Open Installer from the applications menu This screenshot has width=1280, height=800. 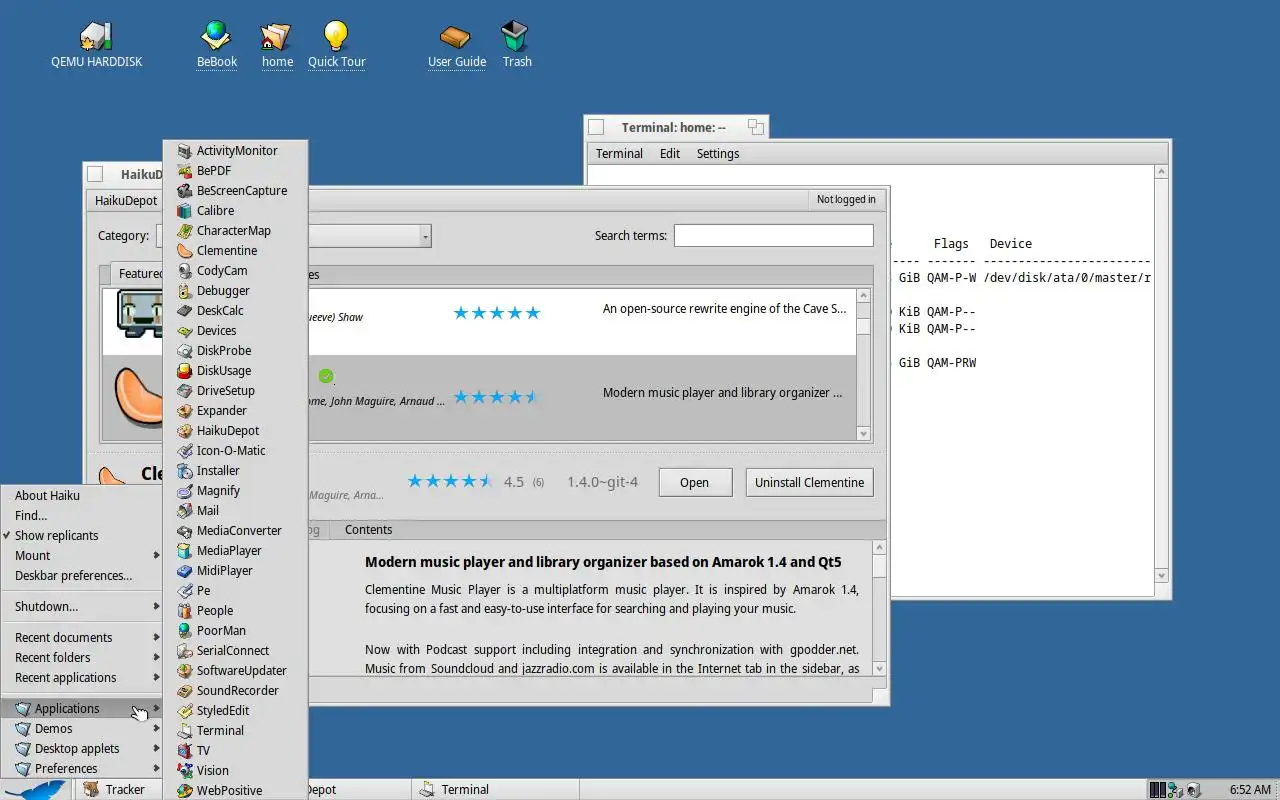pyautogui.click(x=235, y=470)
